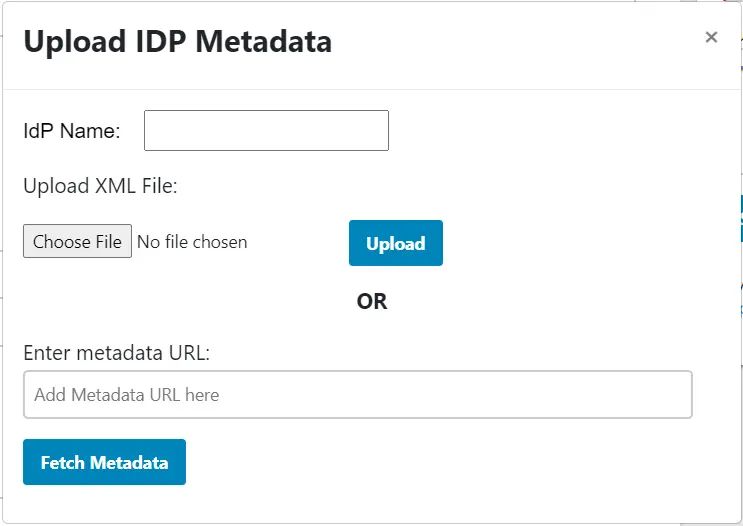743x526 pixels.
Task: Open the Choose File picker
Action: point(77,242)
